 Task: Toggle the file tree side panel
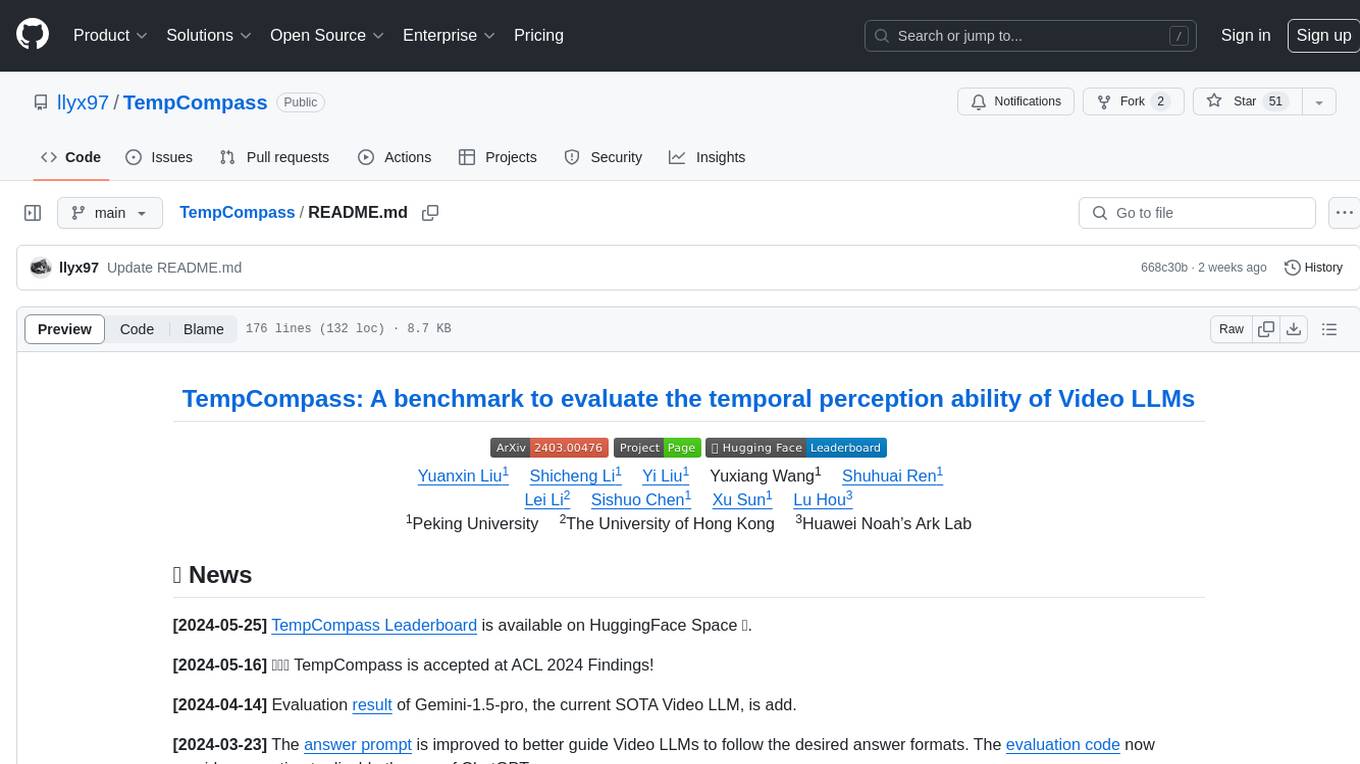[x=32, y=213]
